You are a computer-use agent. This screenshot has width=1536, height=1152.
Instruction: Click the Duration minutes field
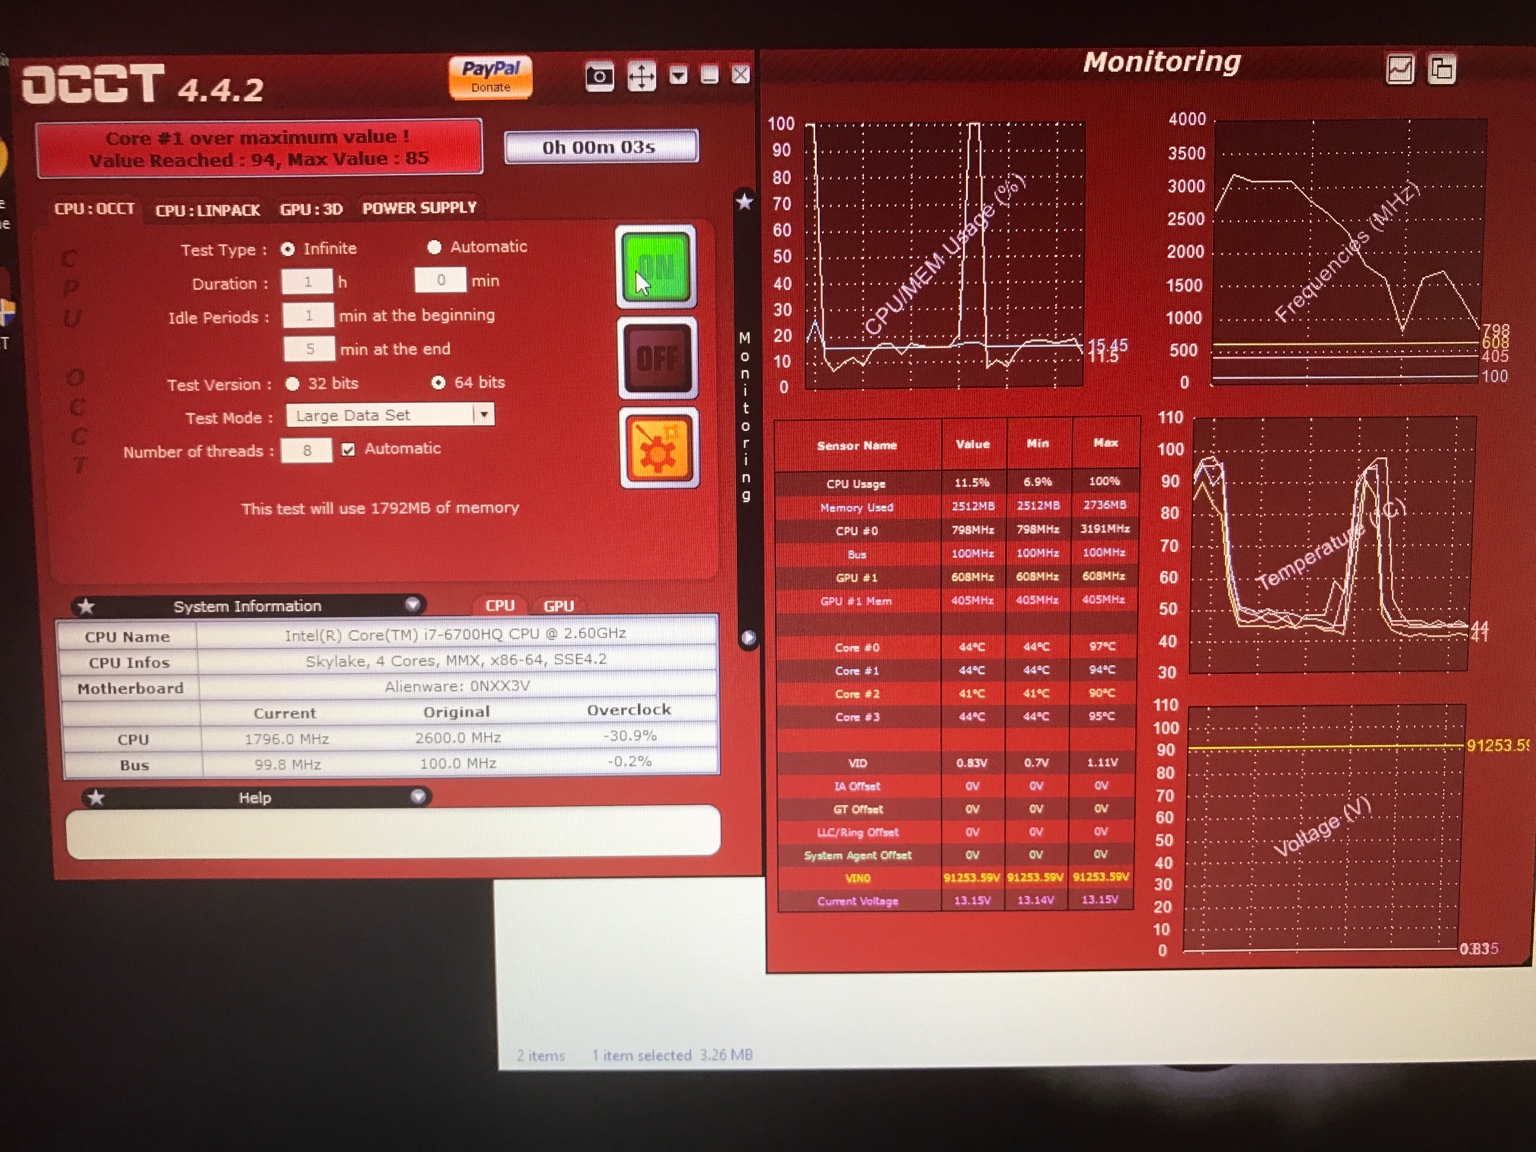tap(440, 280)
